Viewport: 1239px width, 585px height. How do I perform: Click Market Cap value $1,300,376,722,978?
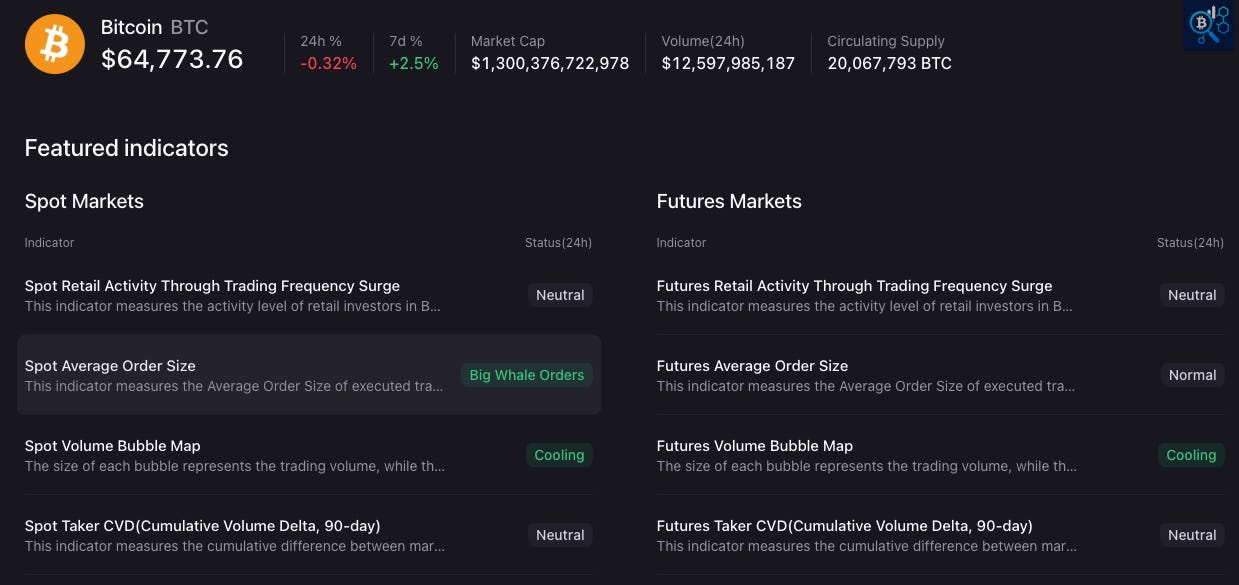pos(550,64)
